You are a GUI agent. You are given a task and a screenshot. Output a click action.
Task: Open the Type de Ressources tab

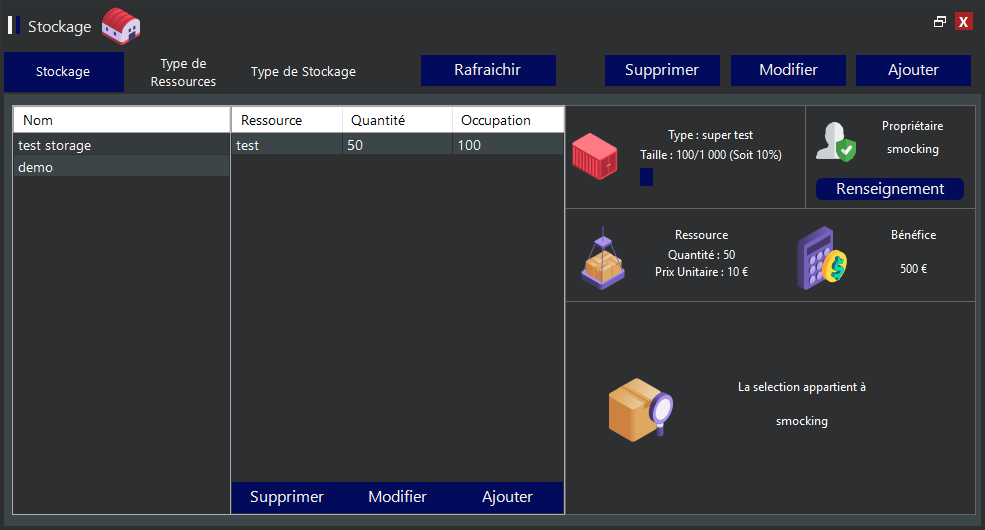(x=183, y=72)
